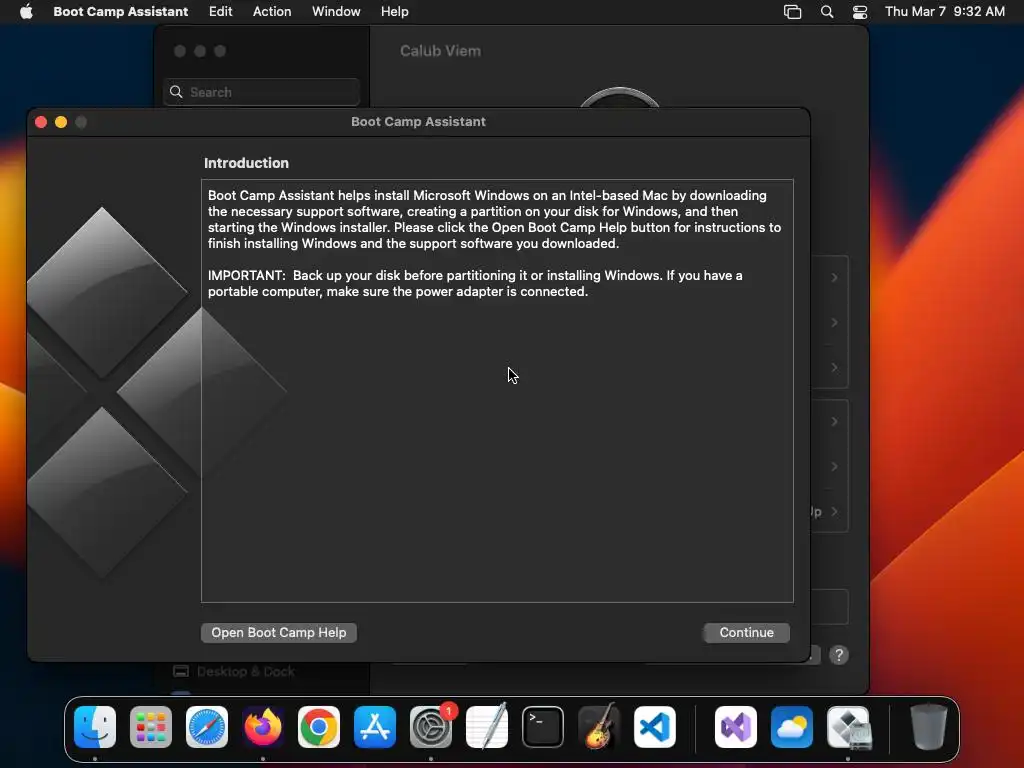
Task: Open the Action menu
Action: (x=272, y=11)
